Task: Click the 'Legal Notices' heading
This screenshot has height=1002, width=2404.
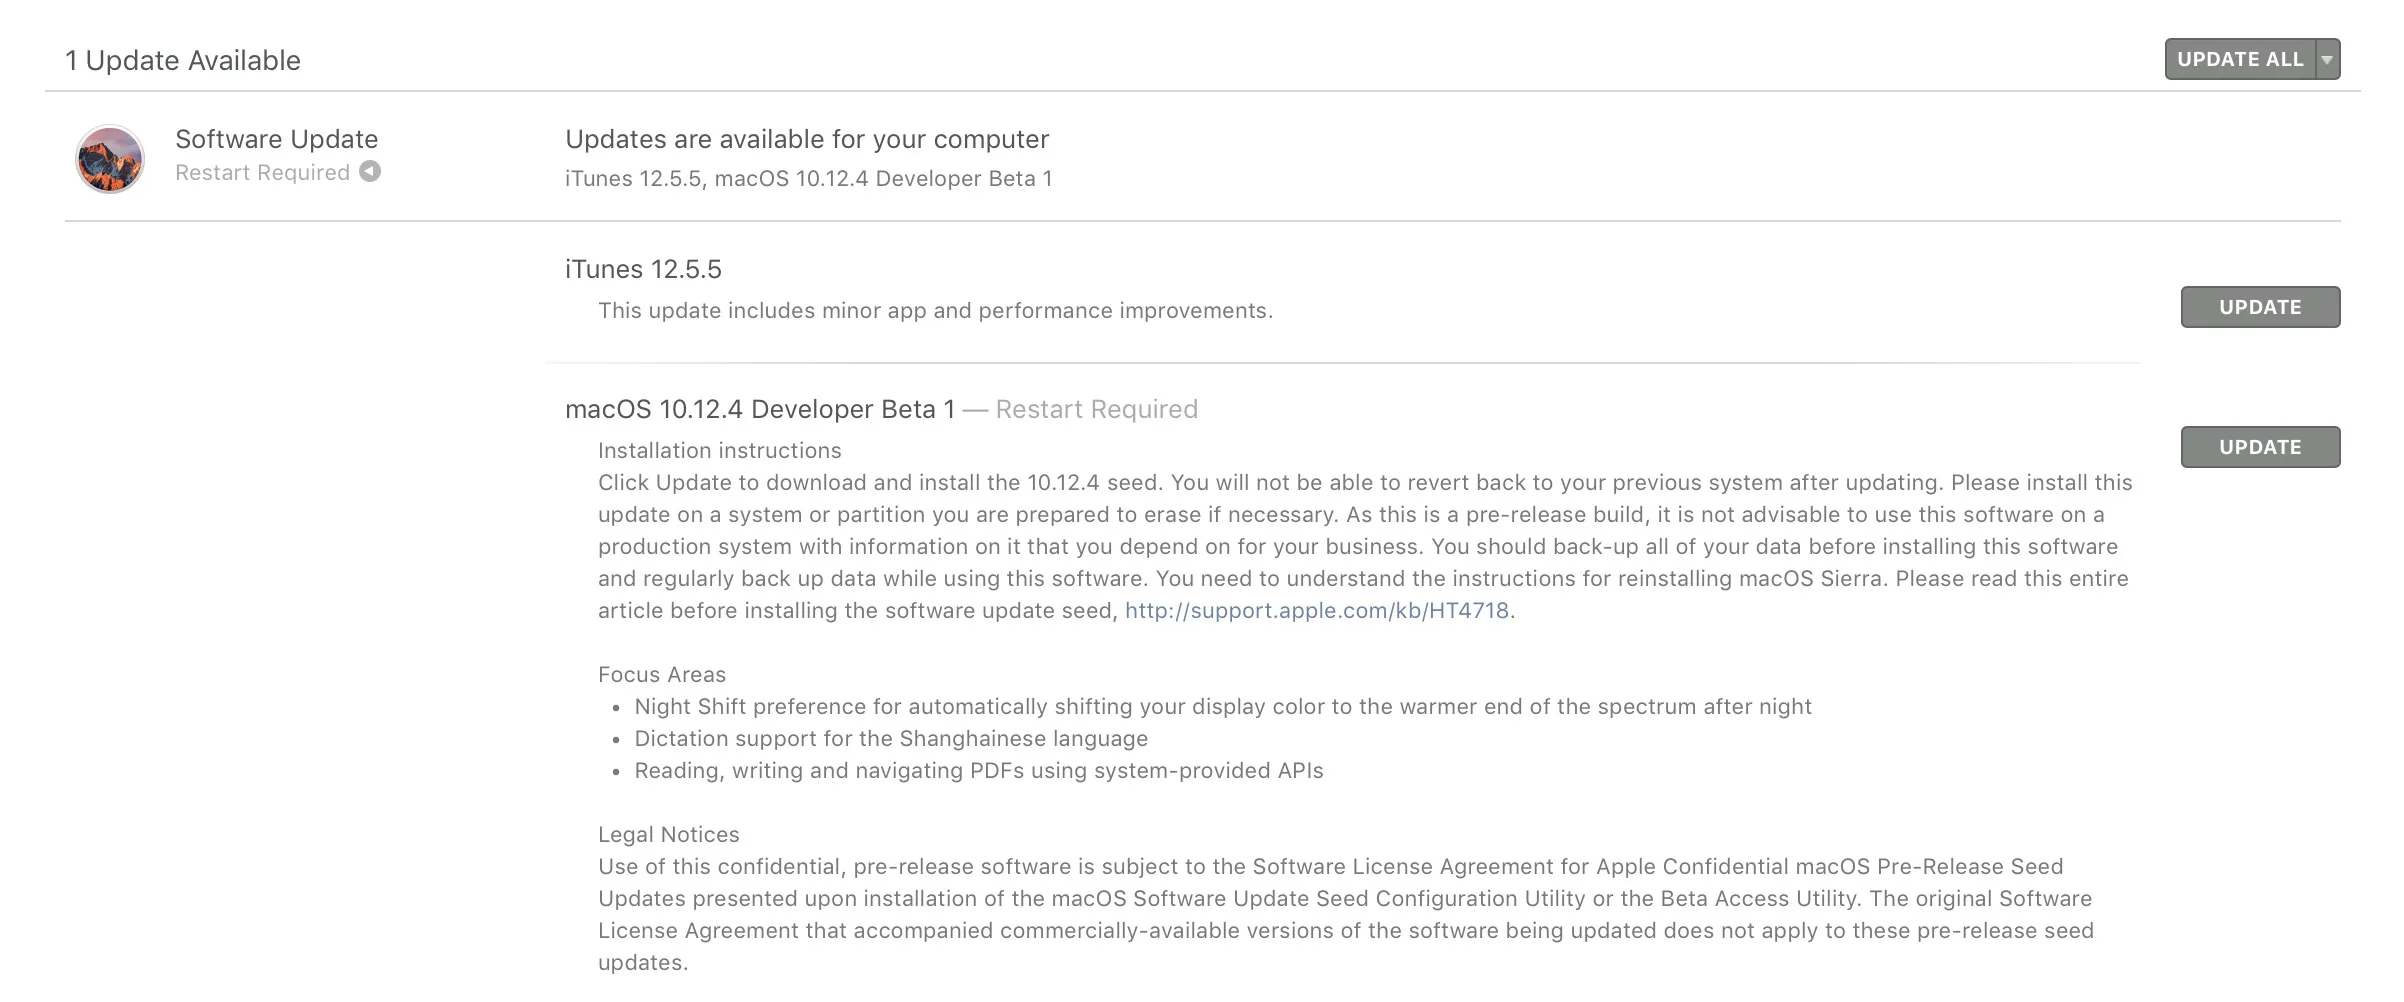Action: pos(669,834)
